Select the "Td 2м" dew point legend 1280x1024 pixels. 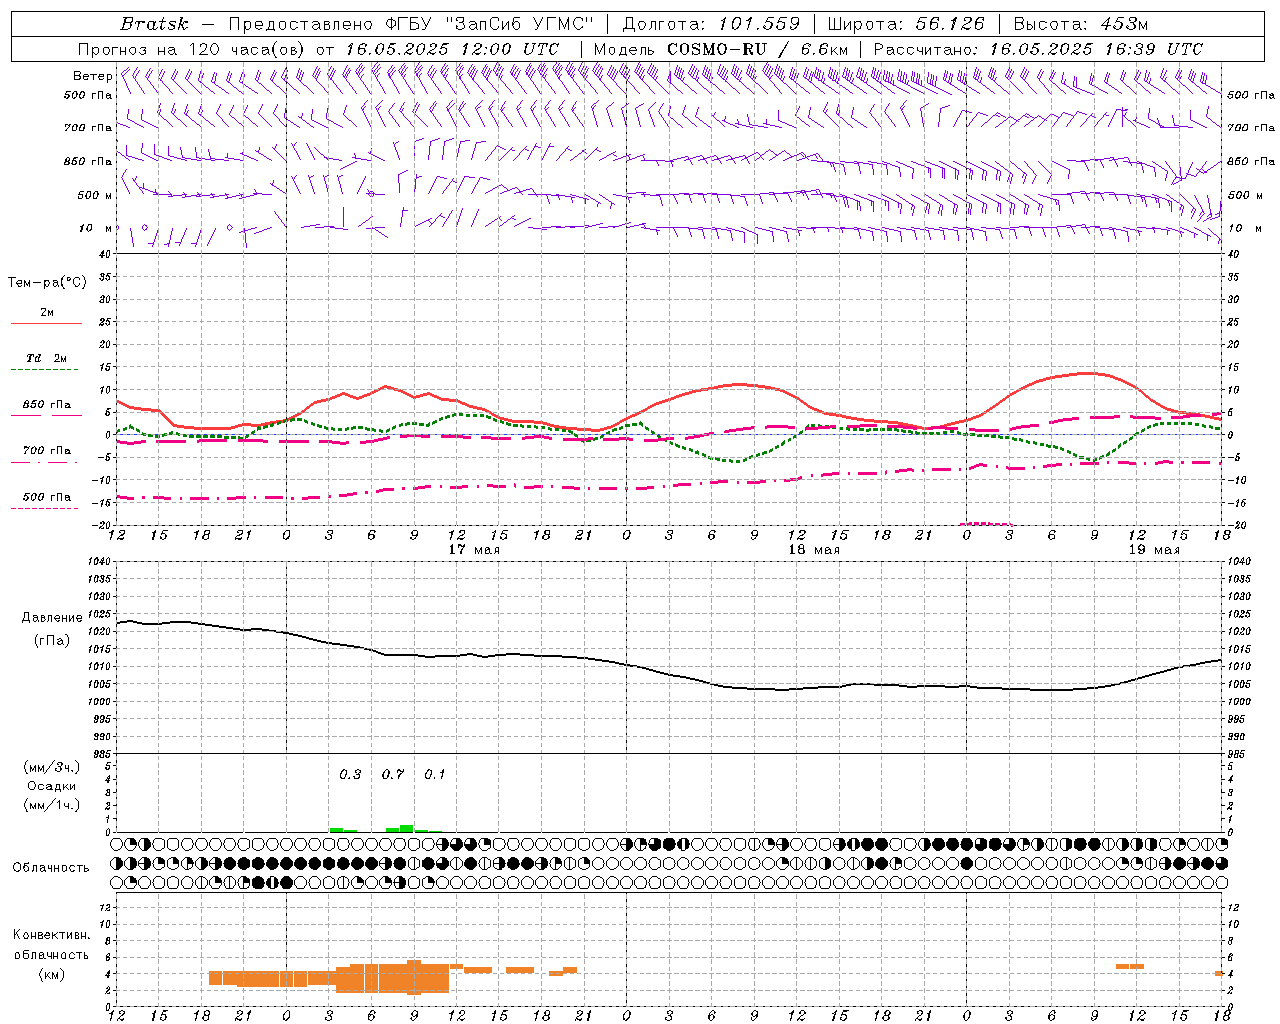coord(47,358)
